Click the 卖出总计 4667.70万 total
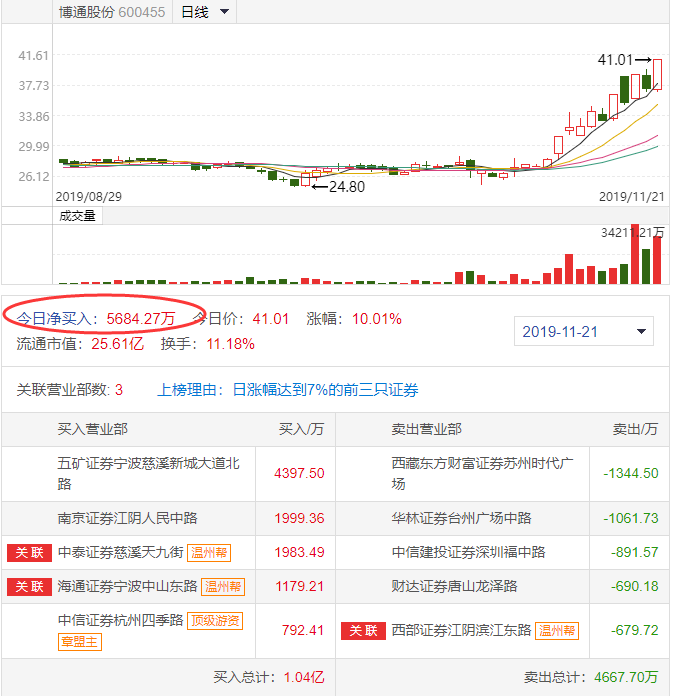This screenshot has height=696, width=679. click(x=591, y=677)
